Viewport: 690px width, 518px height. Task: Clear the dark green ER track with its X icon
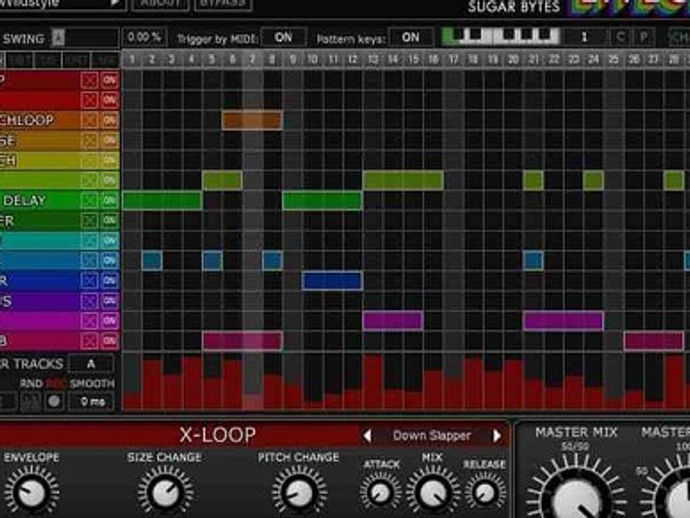pos(89,220)
